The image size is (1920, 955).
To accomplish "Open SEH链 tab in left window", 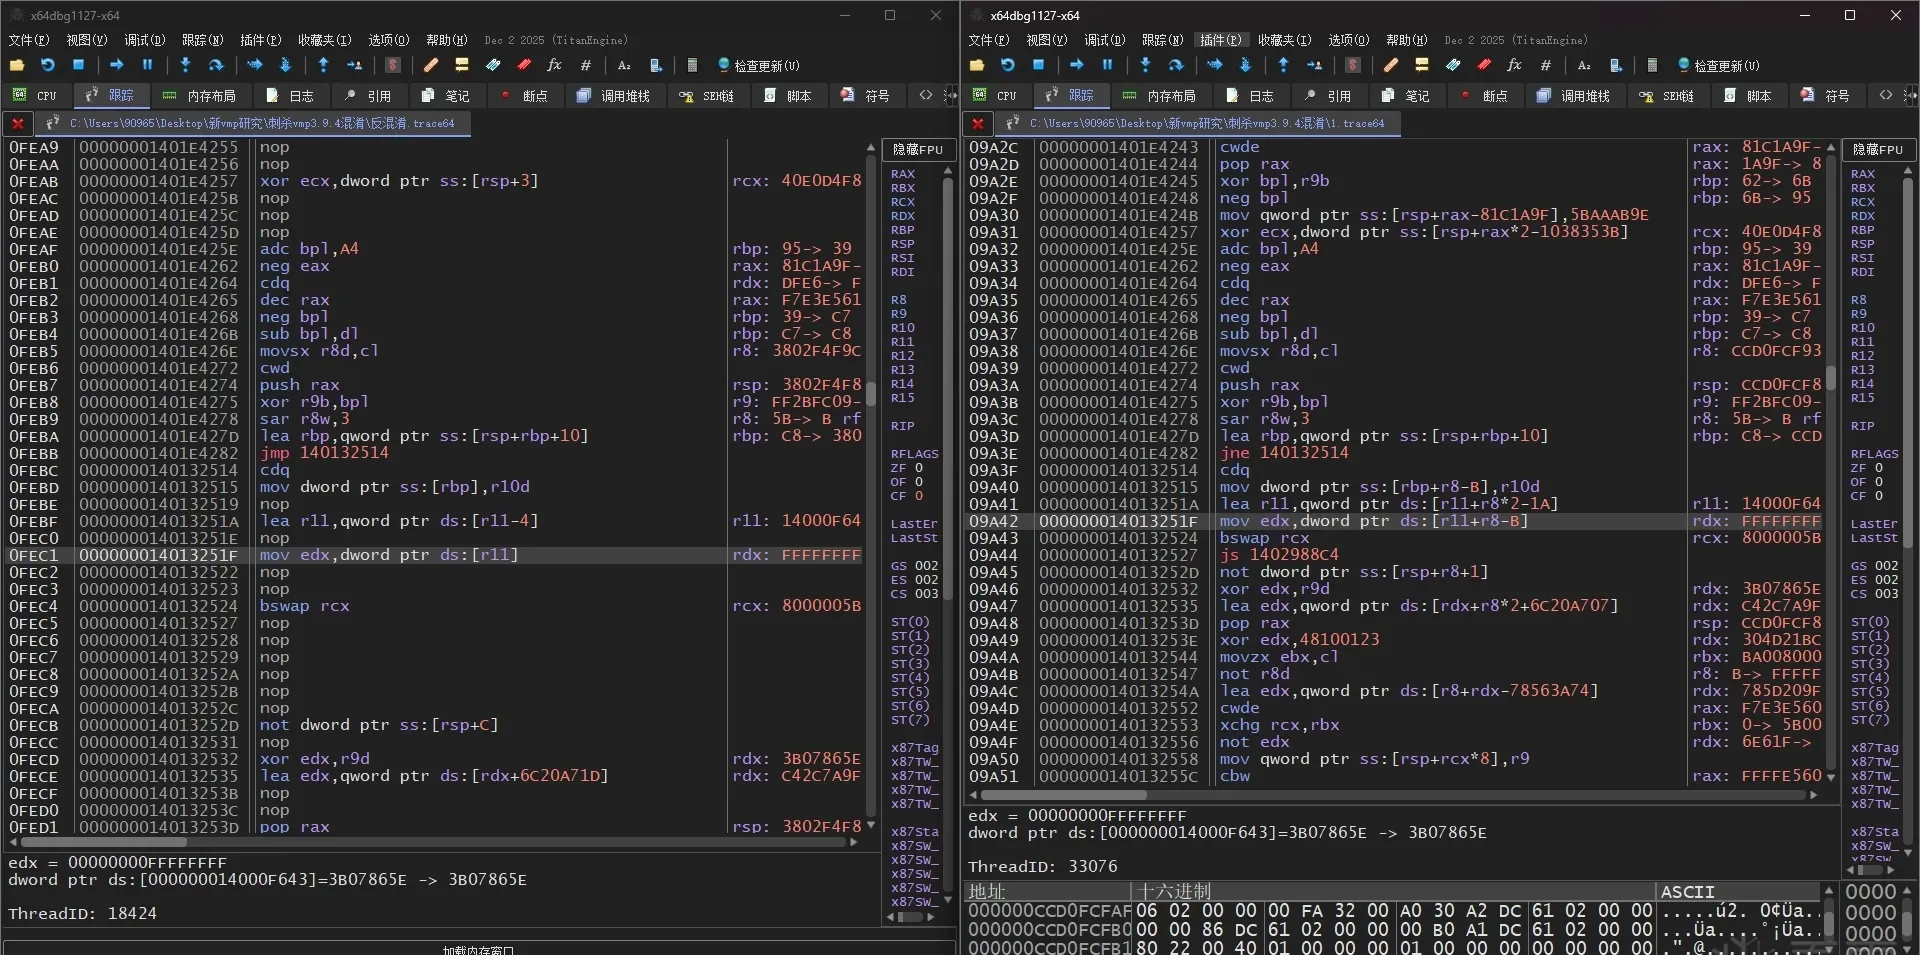I will (707, 96).
